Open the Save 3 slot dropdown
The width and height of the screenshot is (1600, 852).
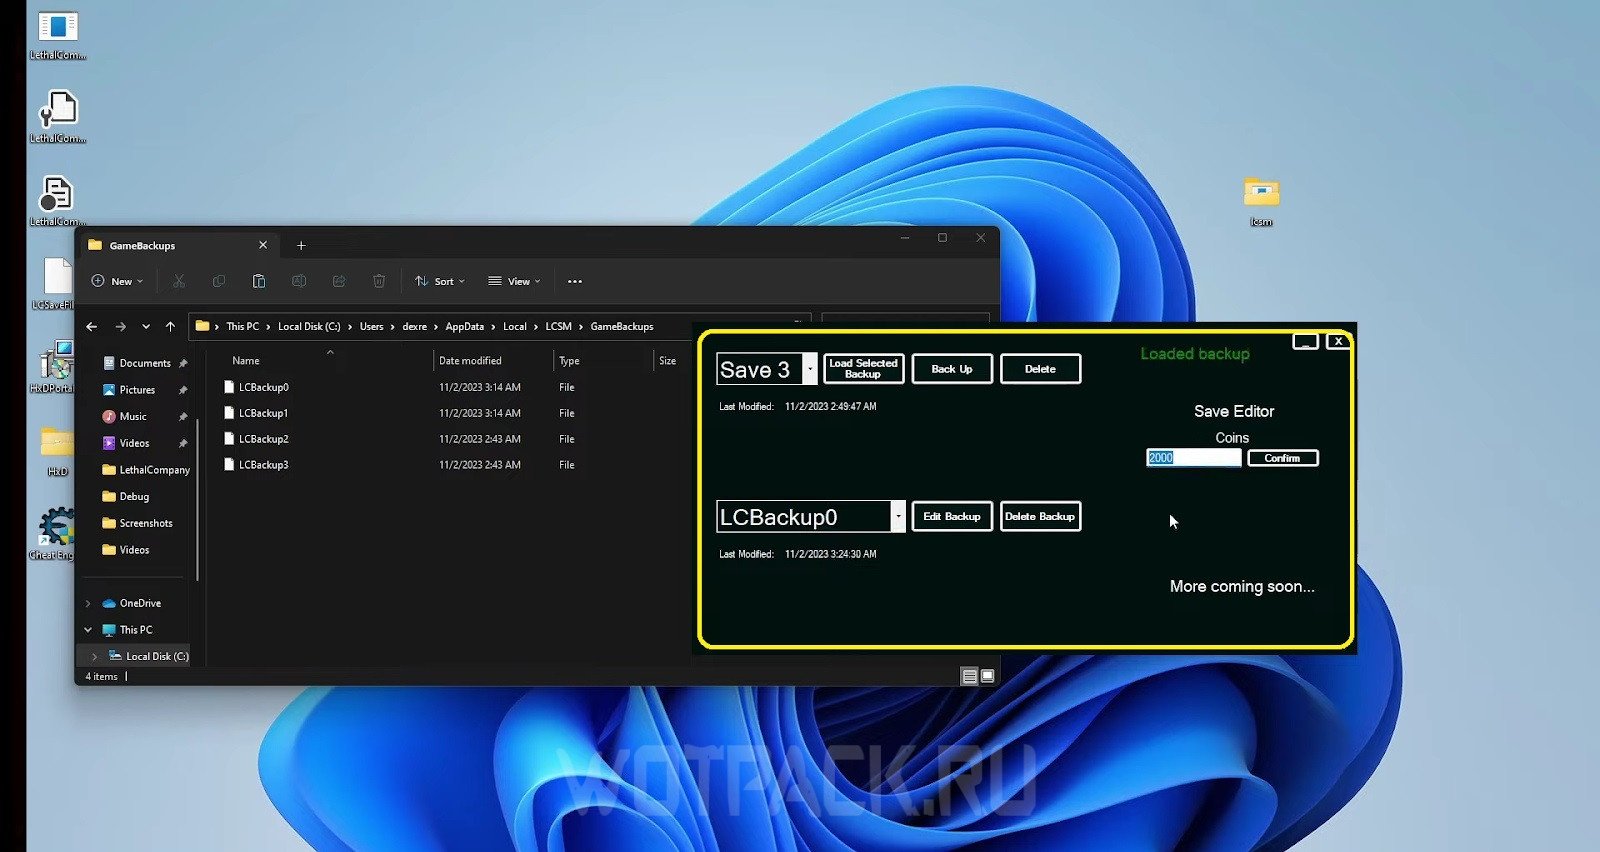[x=810, y=369]
